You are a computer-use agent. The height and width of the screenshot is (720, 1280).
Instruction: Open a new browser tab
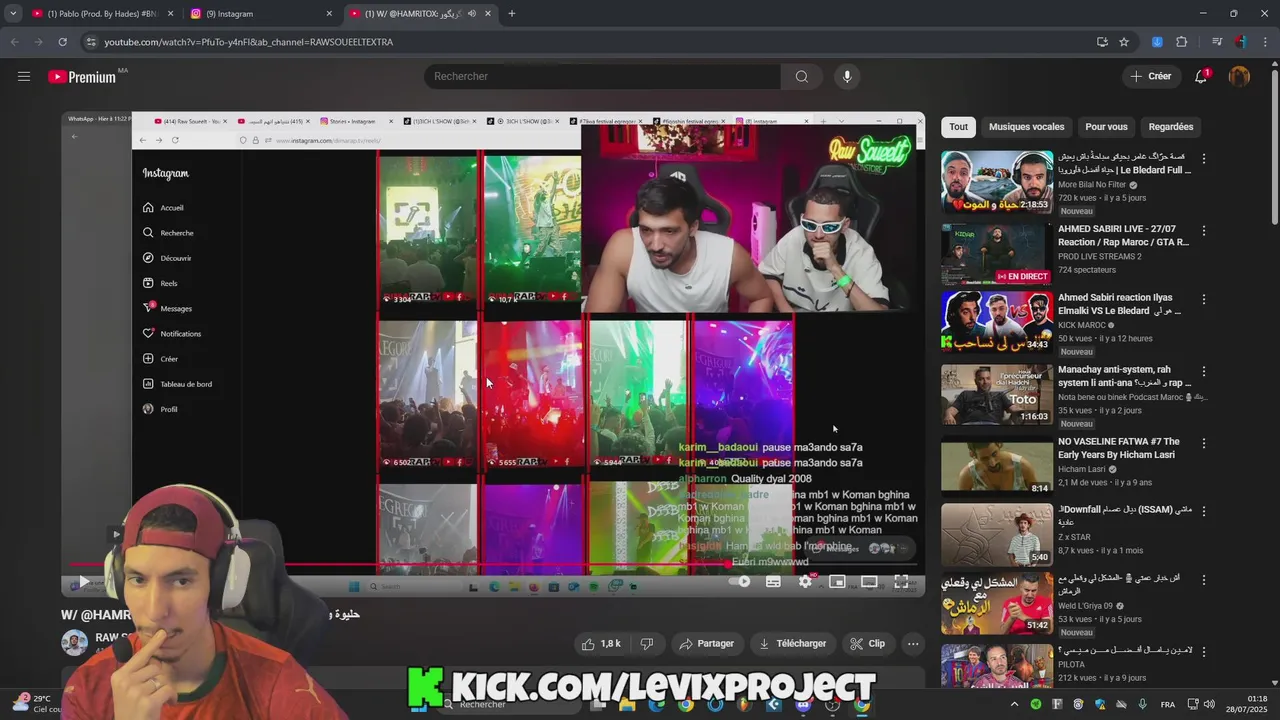point(511,13)
